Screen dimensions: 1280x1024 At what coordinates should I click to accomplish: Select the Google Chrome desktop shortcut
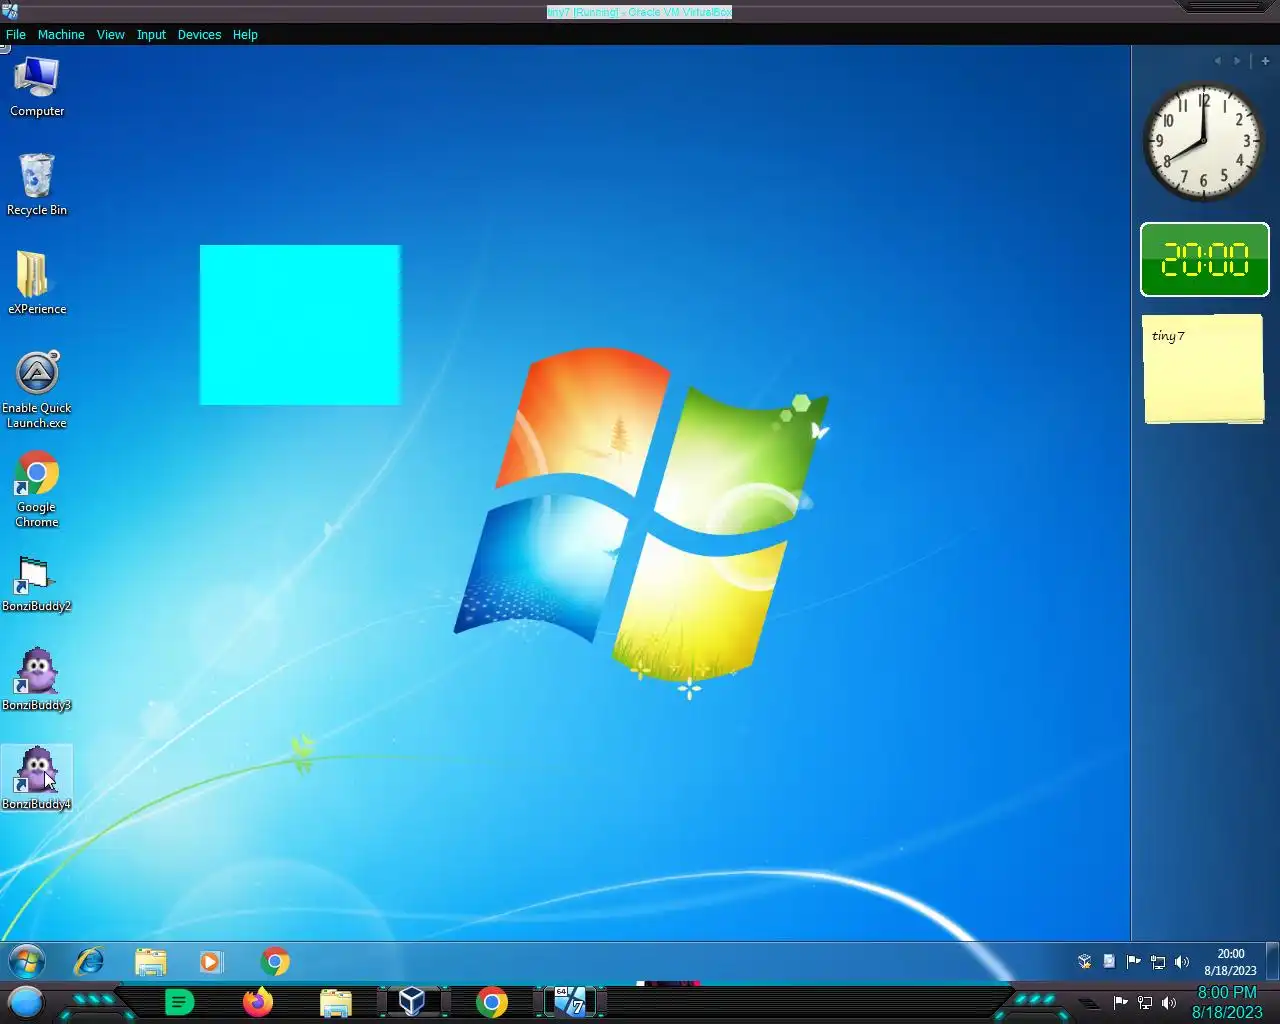(x=37, y=490)
